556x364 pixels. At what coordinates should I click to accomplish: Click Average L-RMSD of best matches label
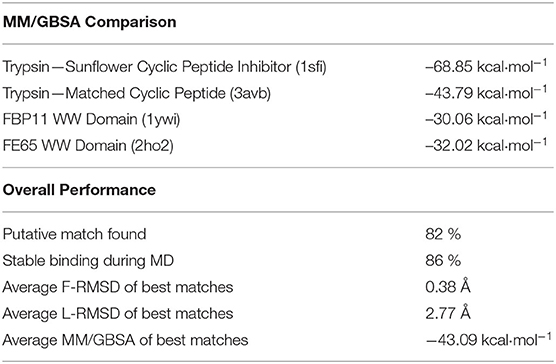[x=118, y=314]
